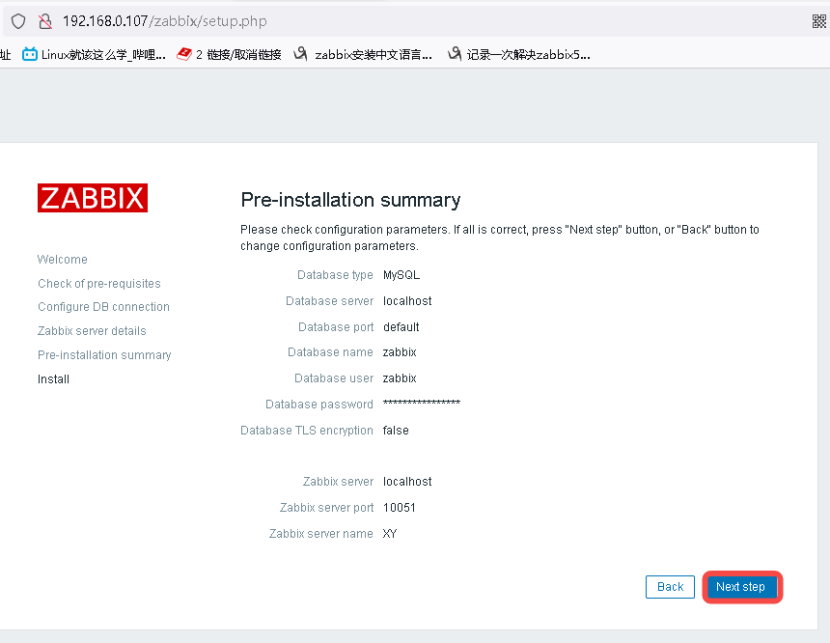
Task: Click the ZABBIX logo
Action: [93, 198]
